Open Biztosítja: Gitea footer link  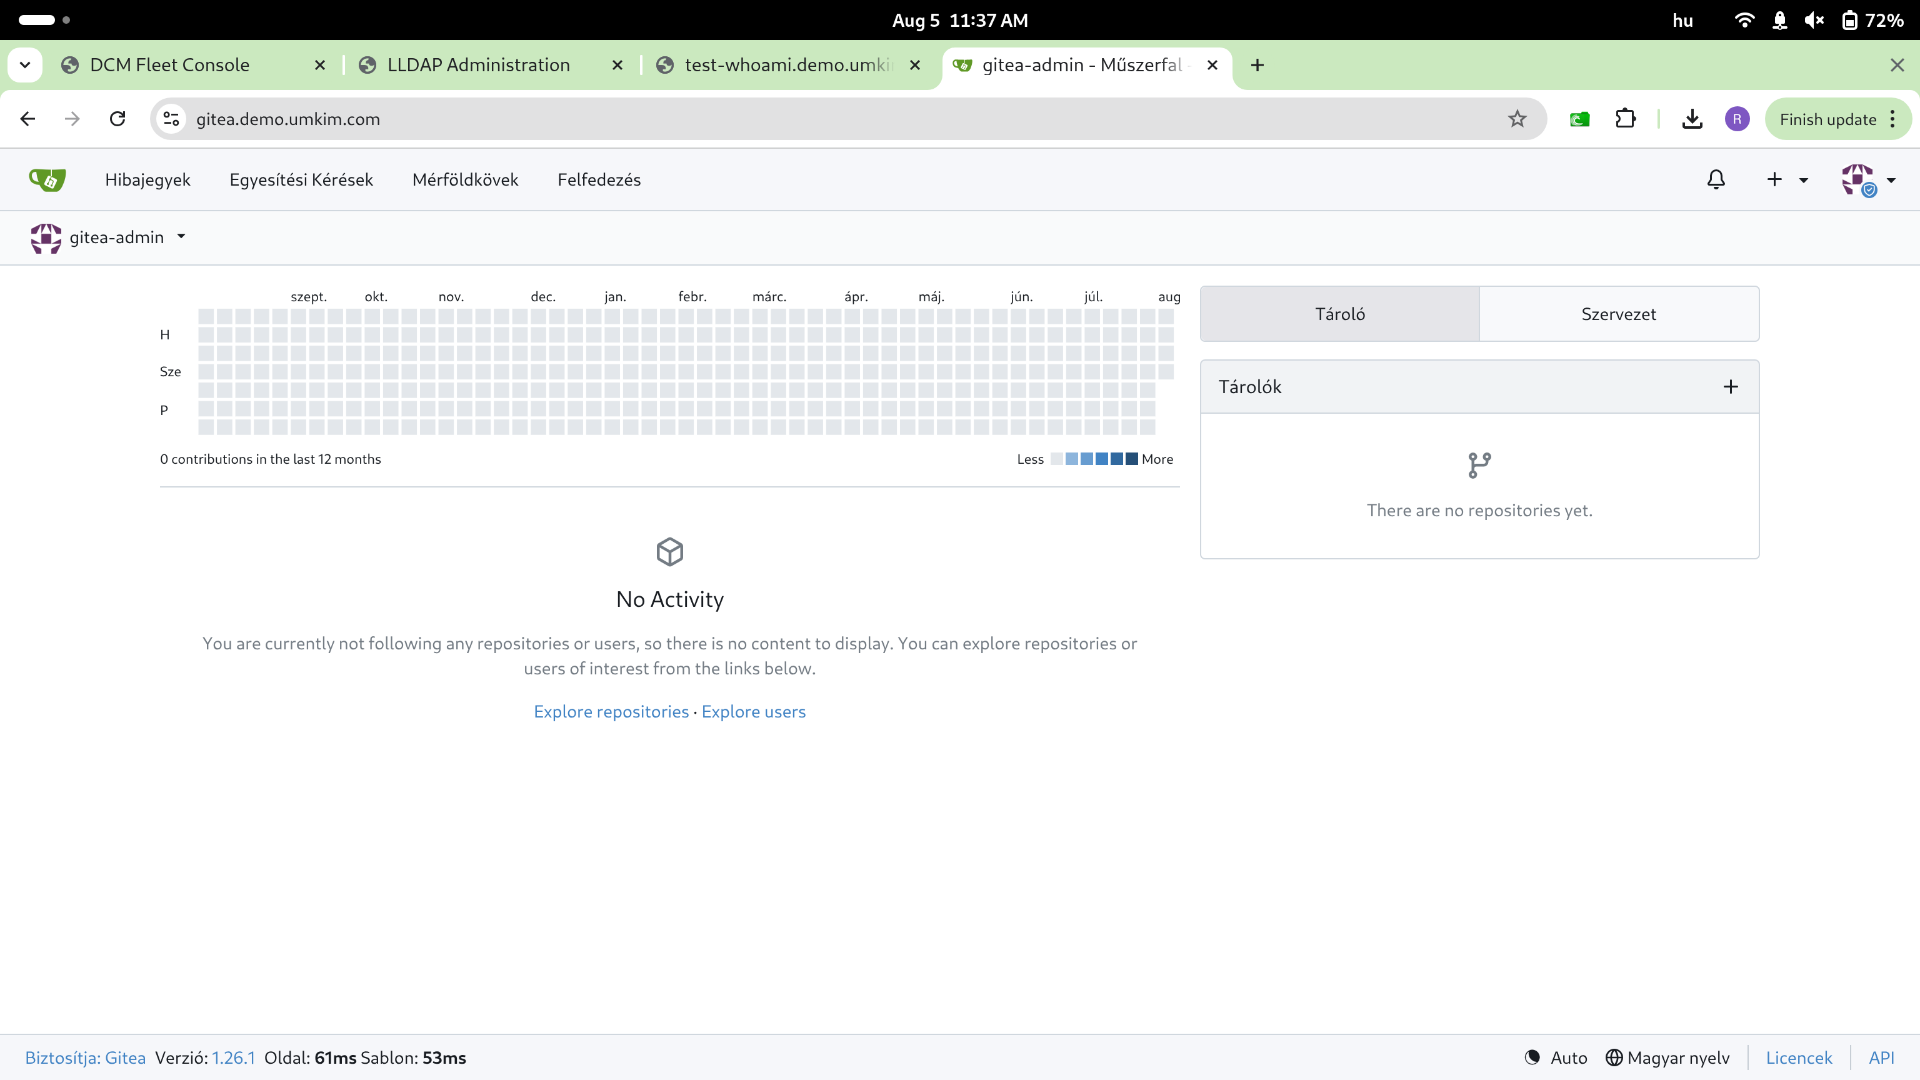[85, 1058]
